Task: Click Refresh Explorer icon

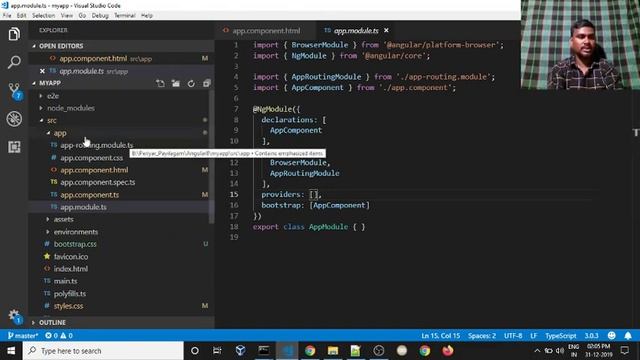Action: pyautogui.click(x=191, y=83)
